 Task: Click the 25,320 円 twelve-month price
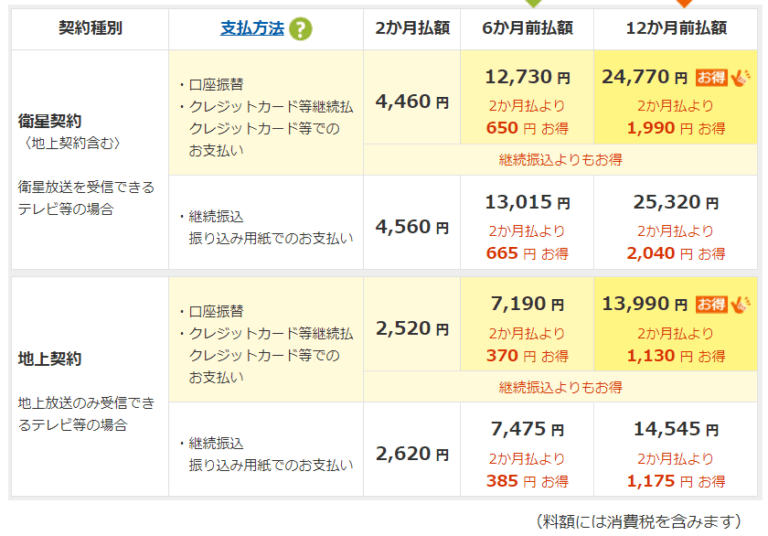[677, 203]
